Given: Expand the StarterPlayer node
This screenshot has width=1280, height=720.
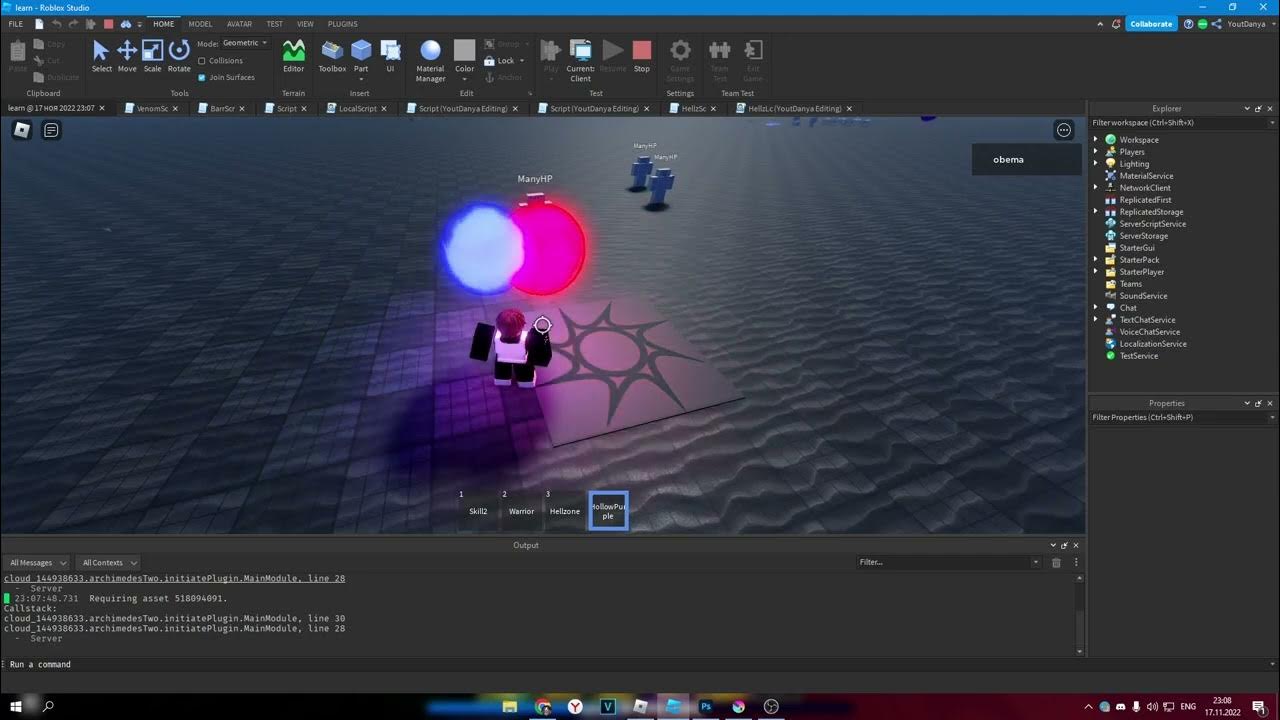Looking at the screenshot, I should click(1096, 272).
